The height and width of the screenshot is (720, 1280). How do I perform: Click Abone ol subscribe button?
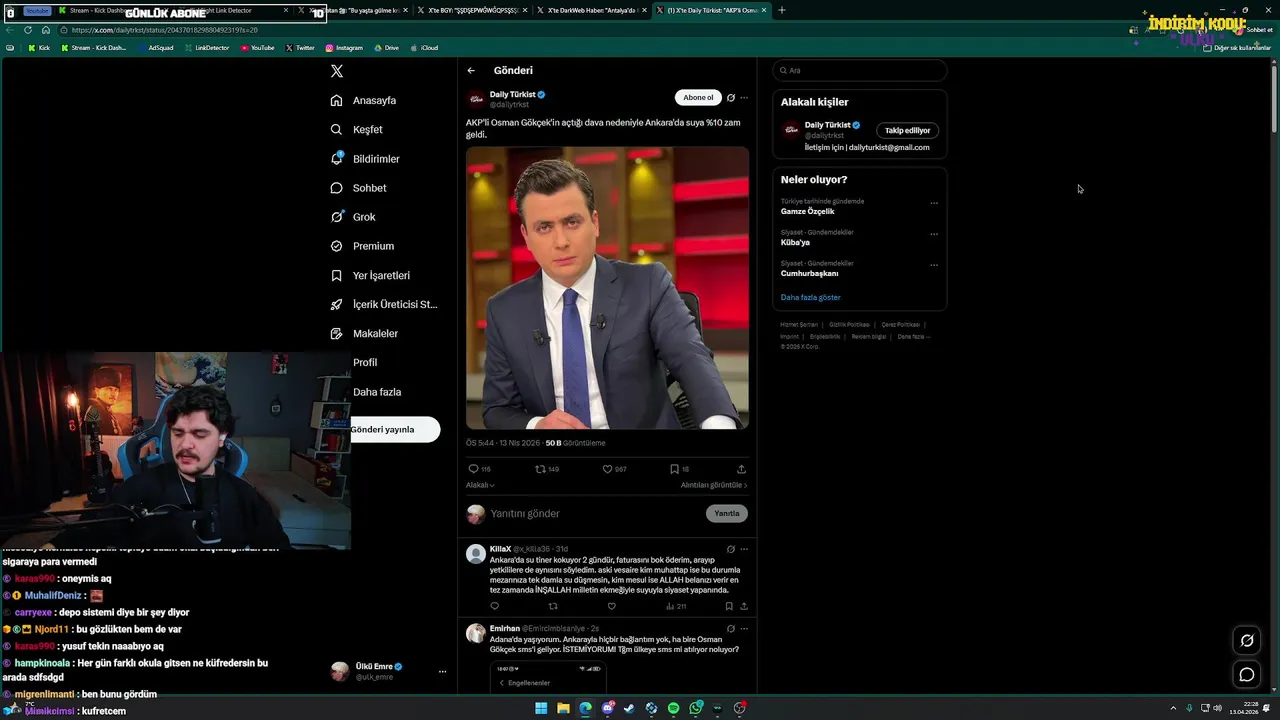point(698,98)
